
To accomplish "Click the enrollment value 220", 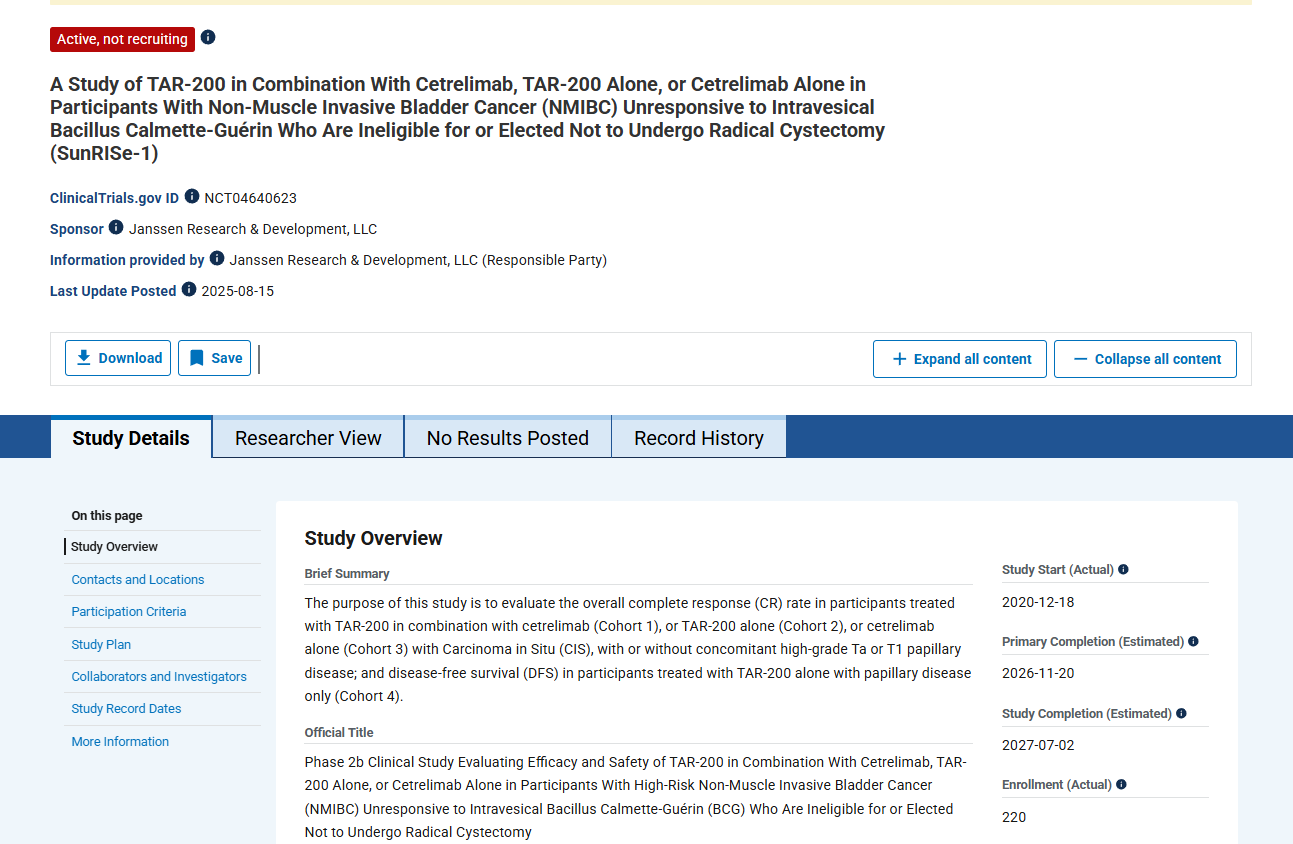I will (x=1014, y=817).
